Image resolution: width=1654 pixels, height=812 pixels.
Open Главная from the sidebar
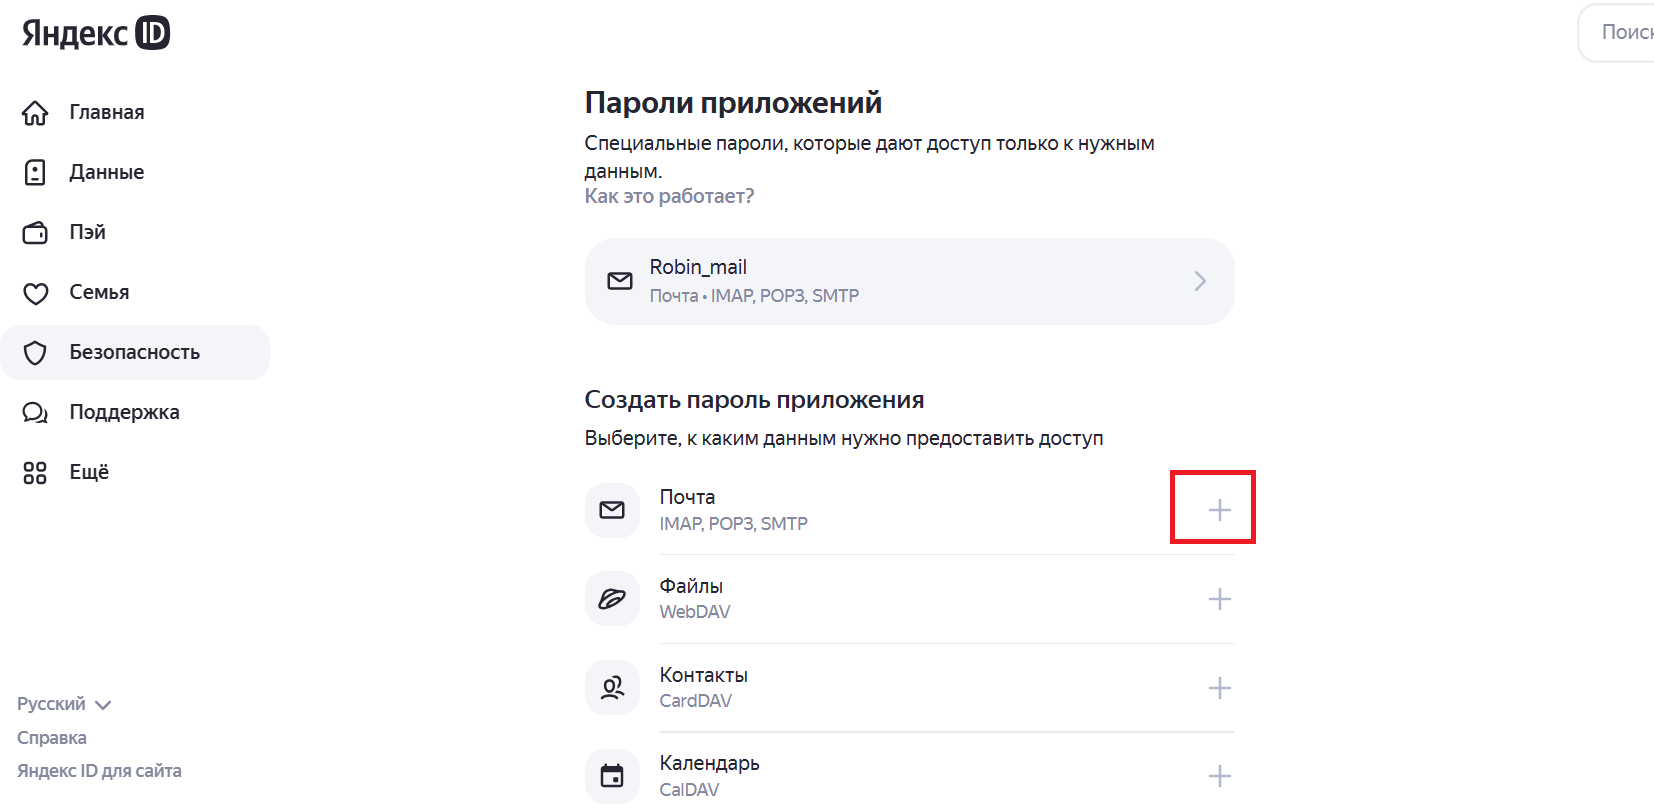pyautogui.click(x=107, y=112)
